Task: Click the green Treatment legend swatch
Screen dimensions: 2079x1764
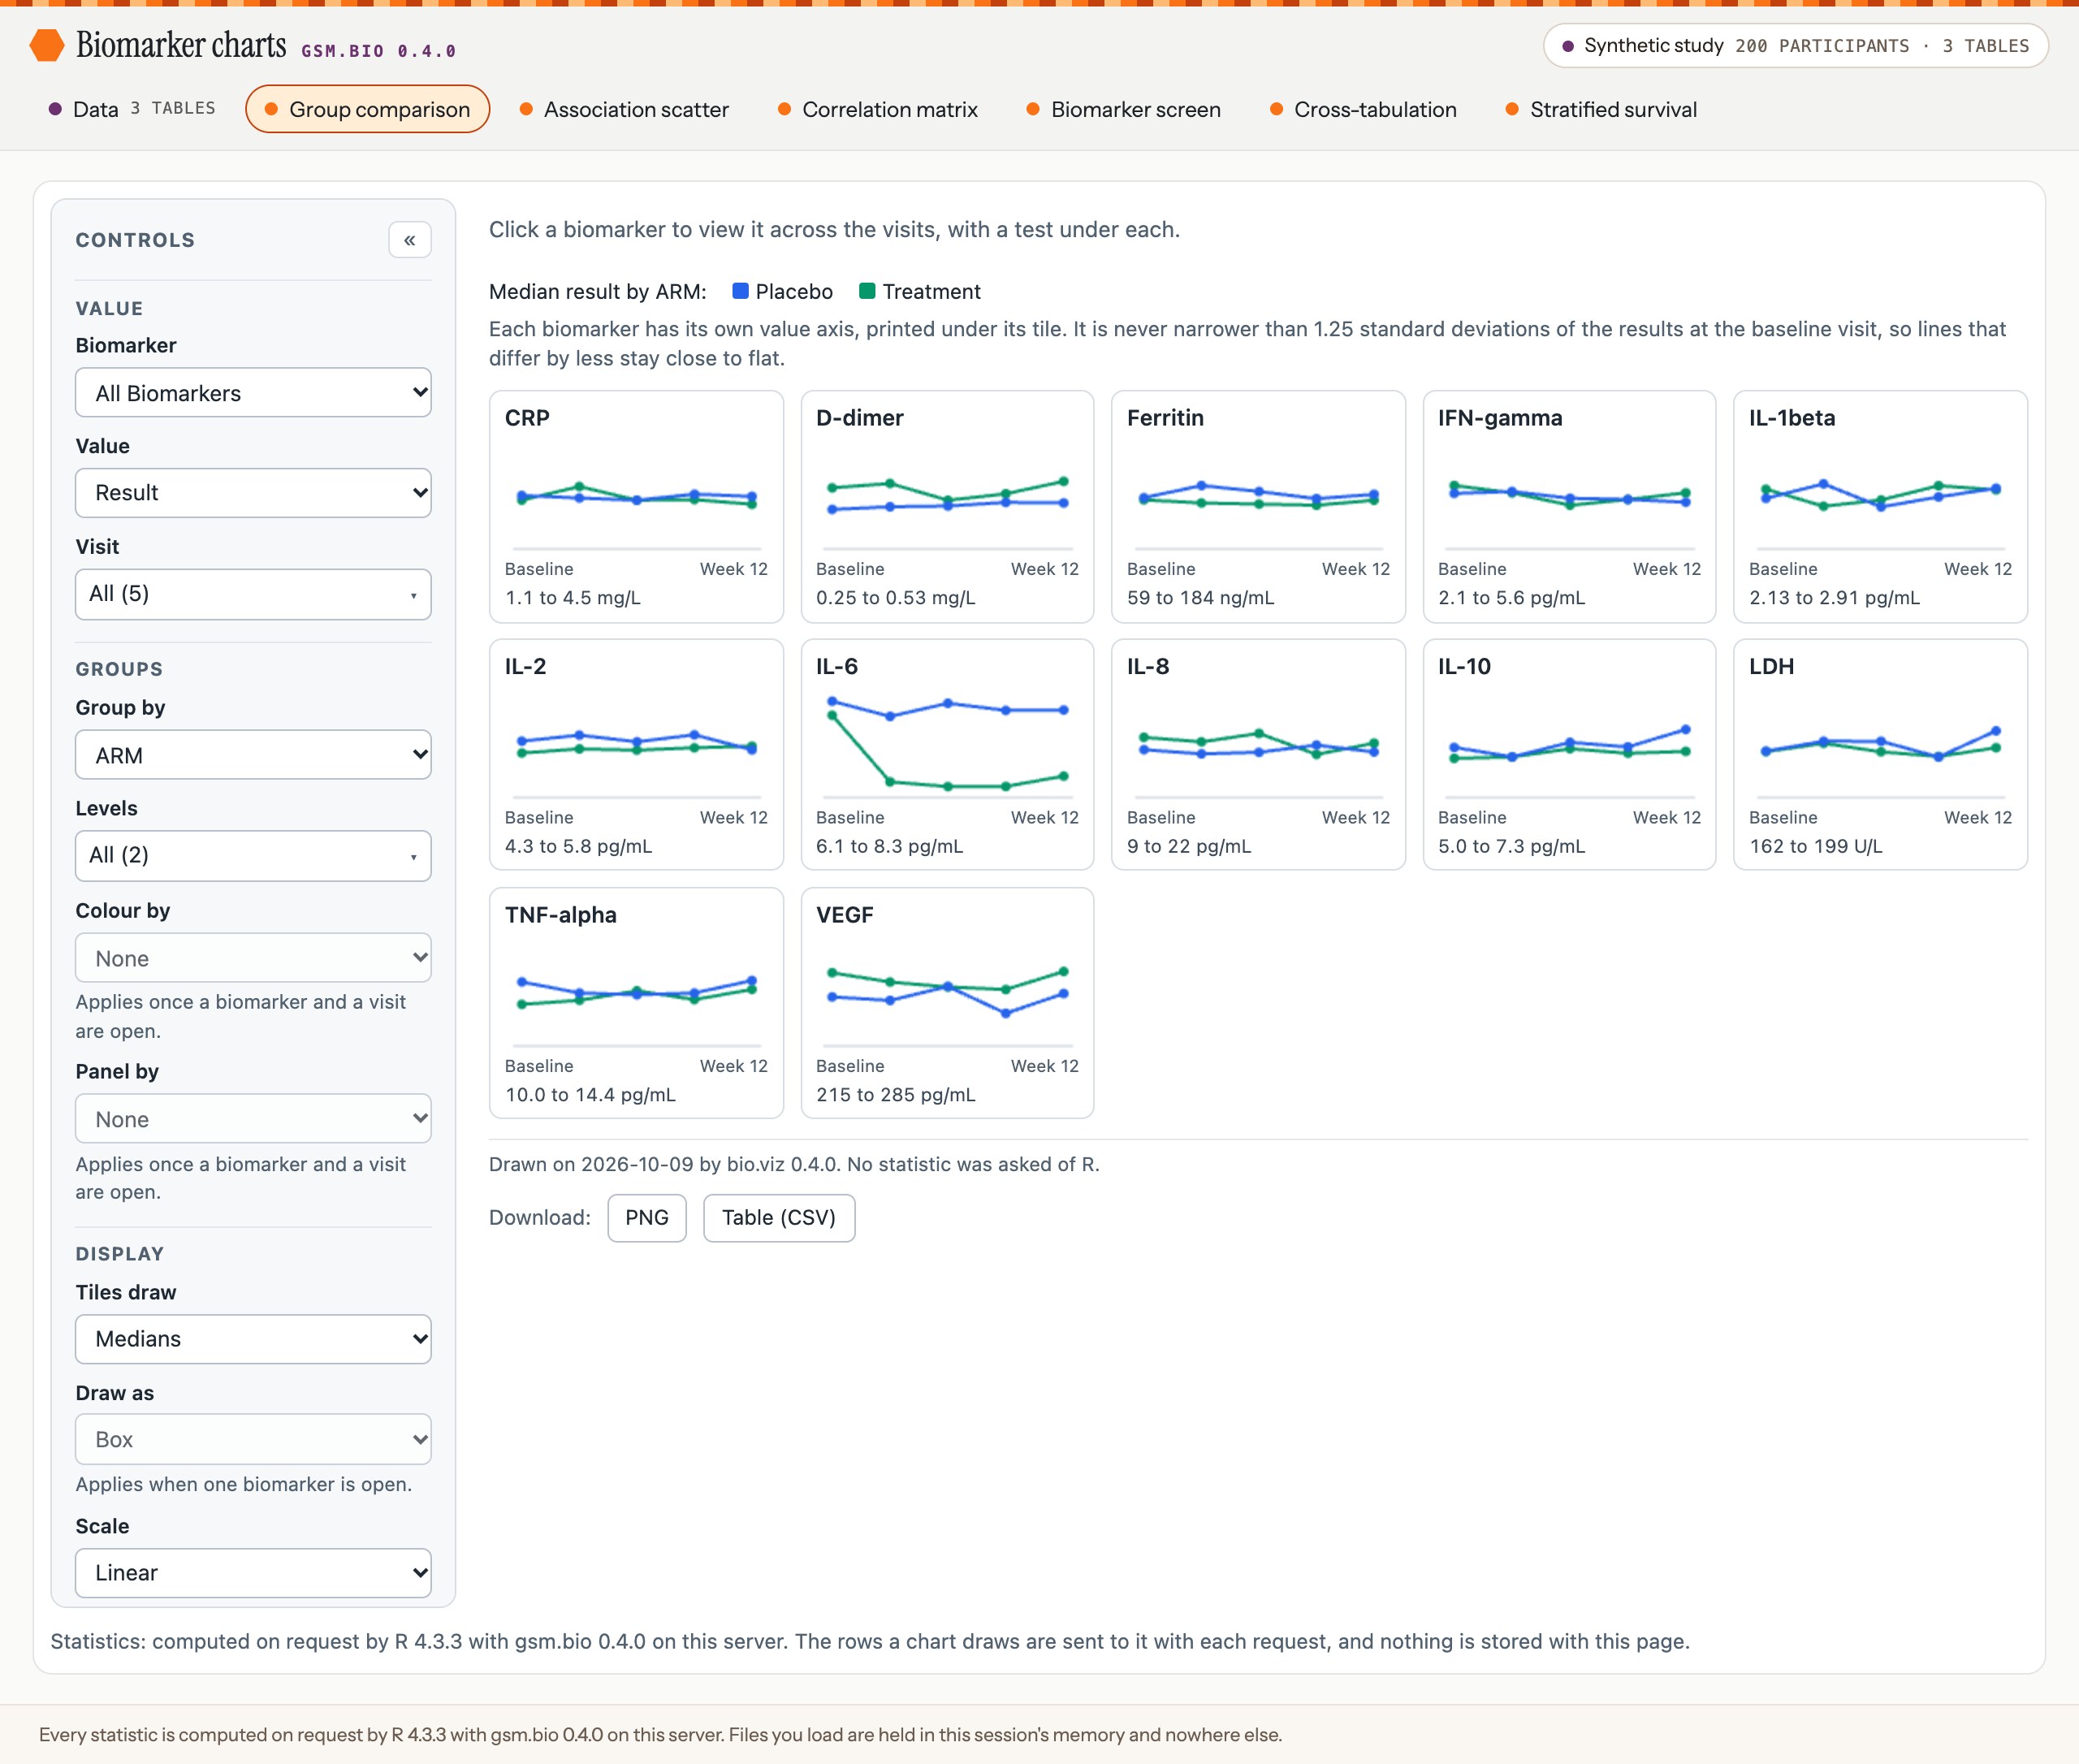Action: coord(868,291)
